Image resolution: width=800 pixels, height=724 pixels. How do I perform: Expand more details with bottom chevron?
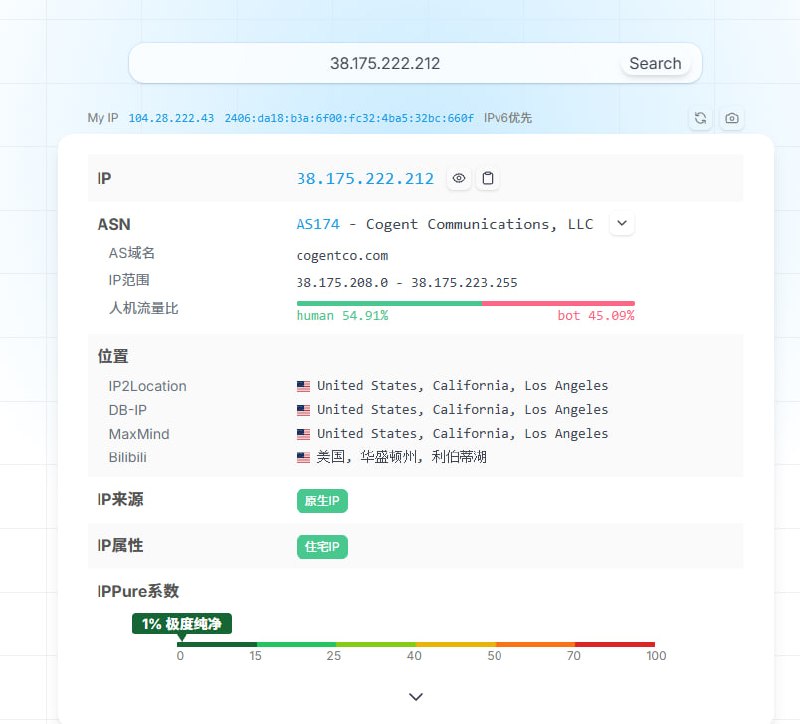416,697
